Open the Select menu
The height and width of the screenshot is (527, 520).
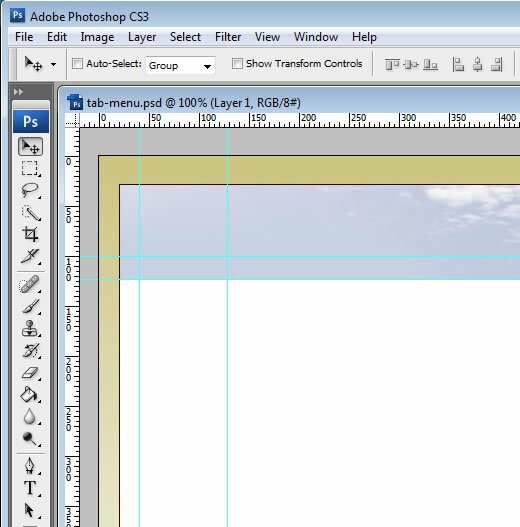point(185,37)
